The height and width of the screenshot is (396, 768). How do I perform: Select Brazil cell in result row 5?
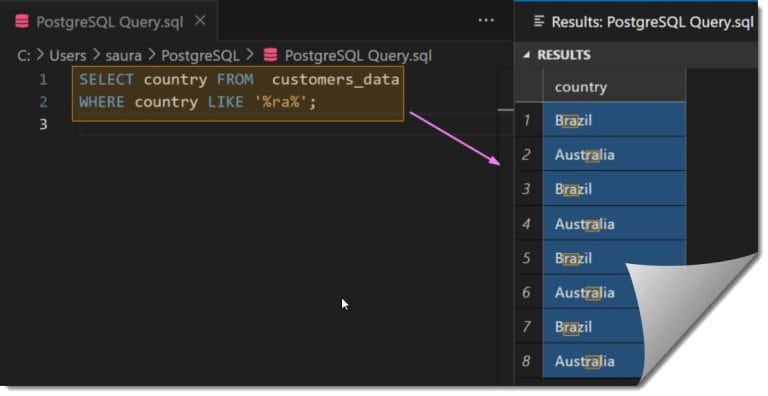614,258
